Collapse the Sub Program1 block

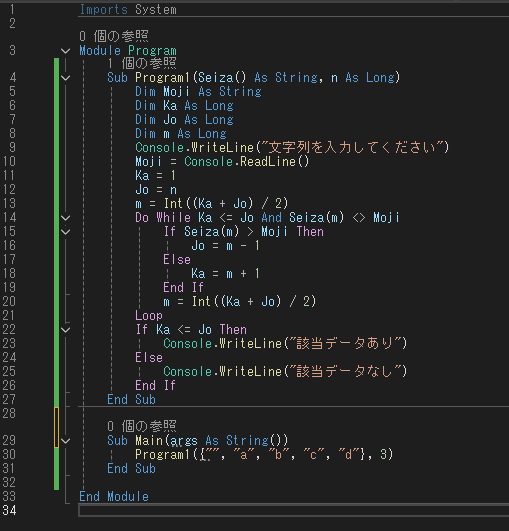65,78
